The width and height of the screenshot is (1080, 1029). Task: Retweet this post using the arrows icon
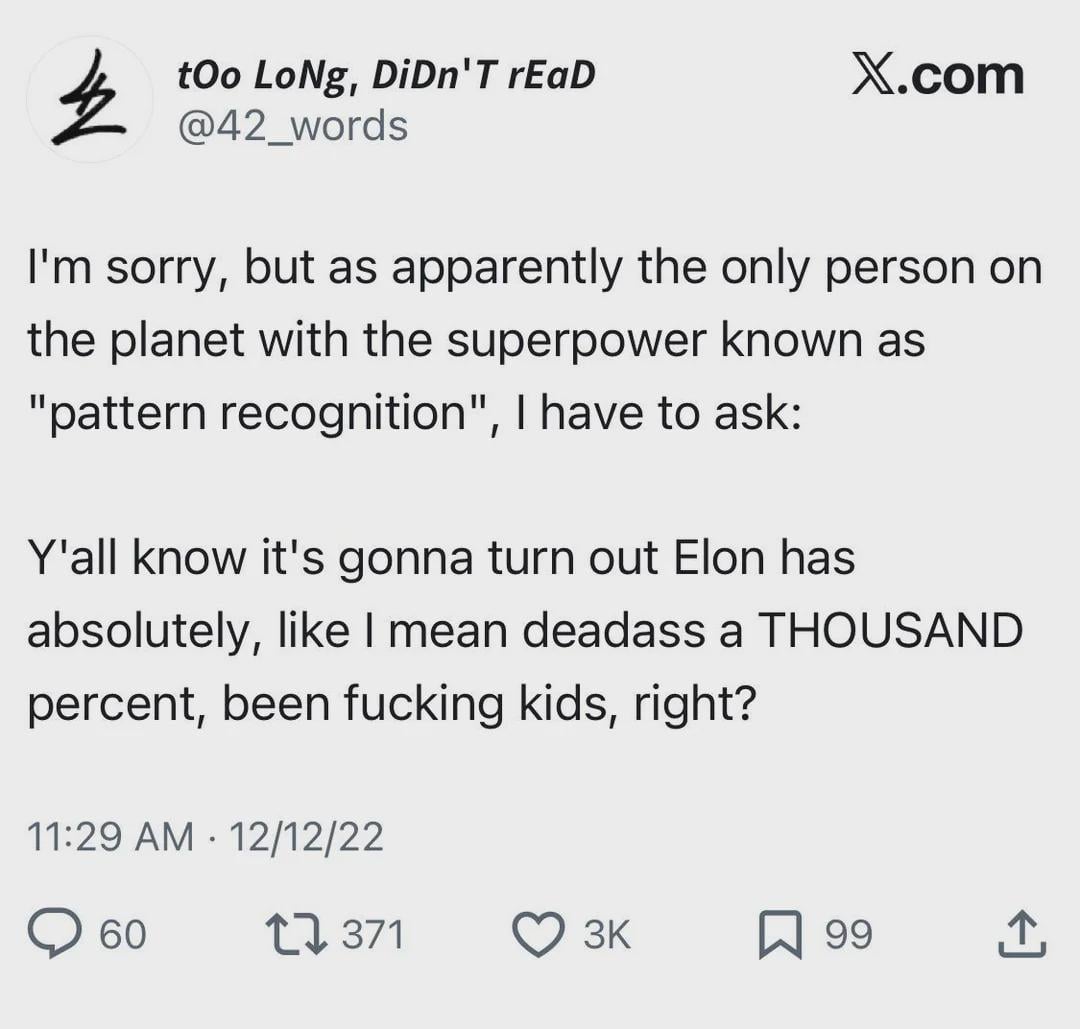(x=294, y=934)
